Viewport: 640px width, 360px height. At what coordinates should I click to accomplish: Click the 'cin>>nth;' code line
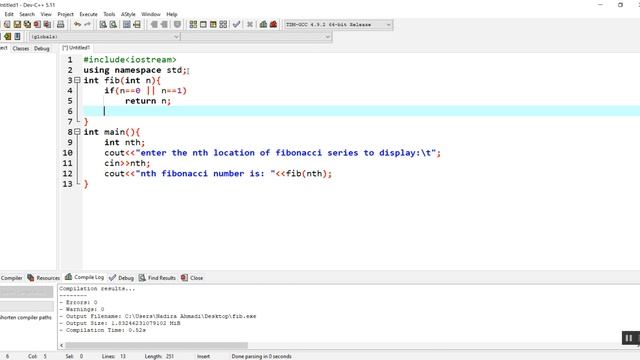tap(127, 163)
